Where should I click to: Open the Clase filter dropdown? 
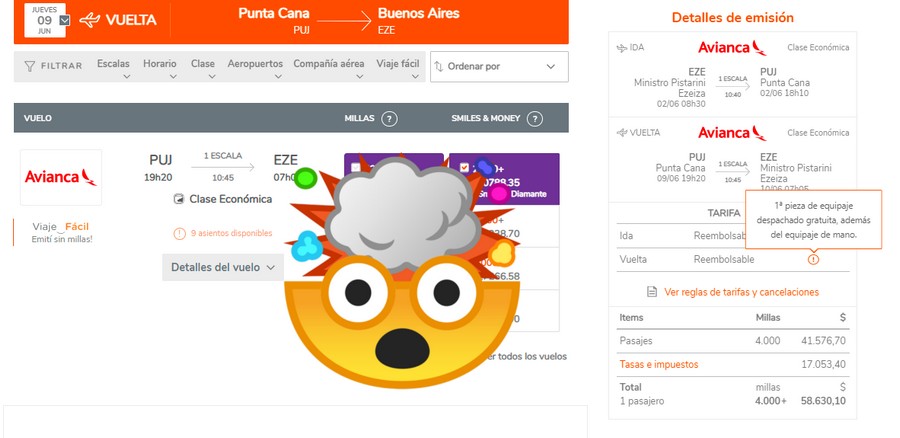(x=203, y=67)
